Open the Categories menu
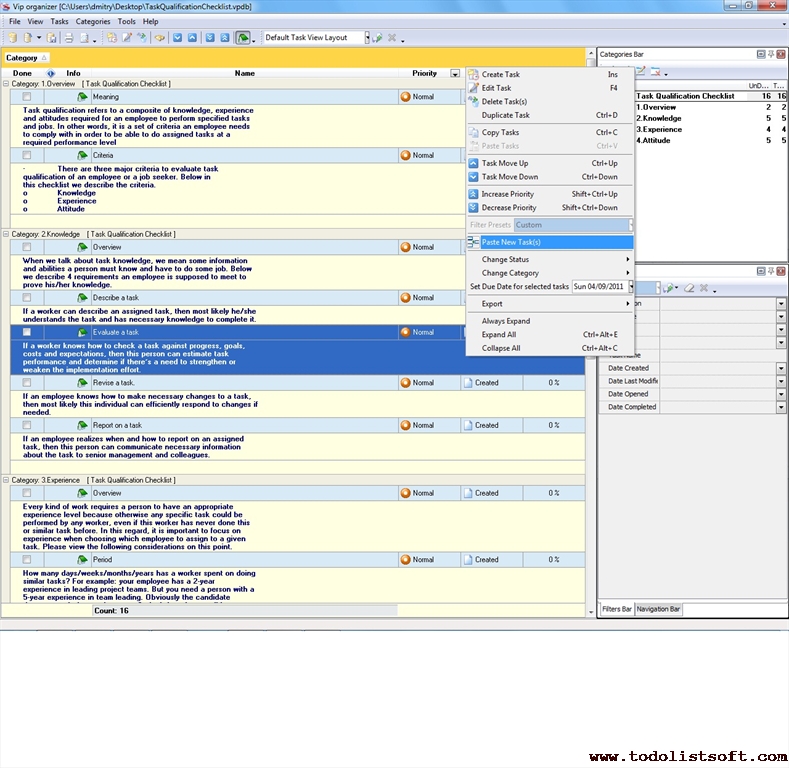789x768 pixels. (93, 21)
